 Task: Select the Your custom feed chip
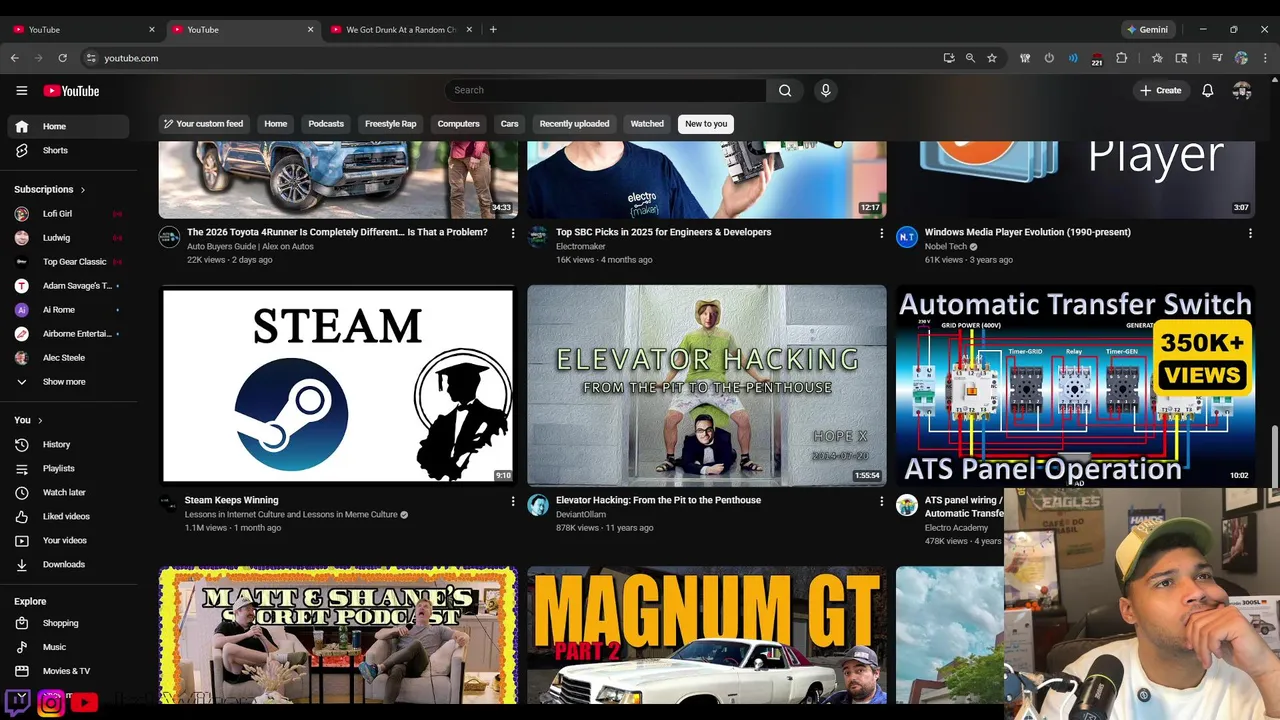(204, 124)
